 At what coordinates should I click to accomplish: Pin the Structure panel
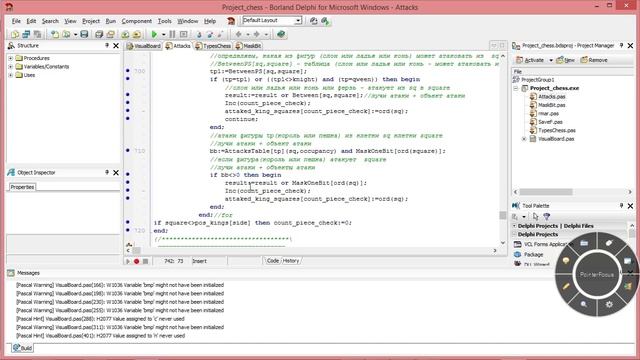[107, 46]
